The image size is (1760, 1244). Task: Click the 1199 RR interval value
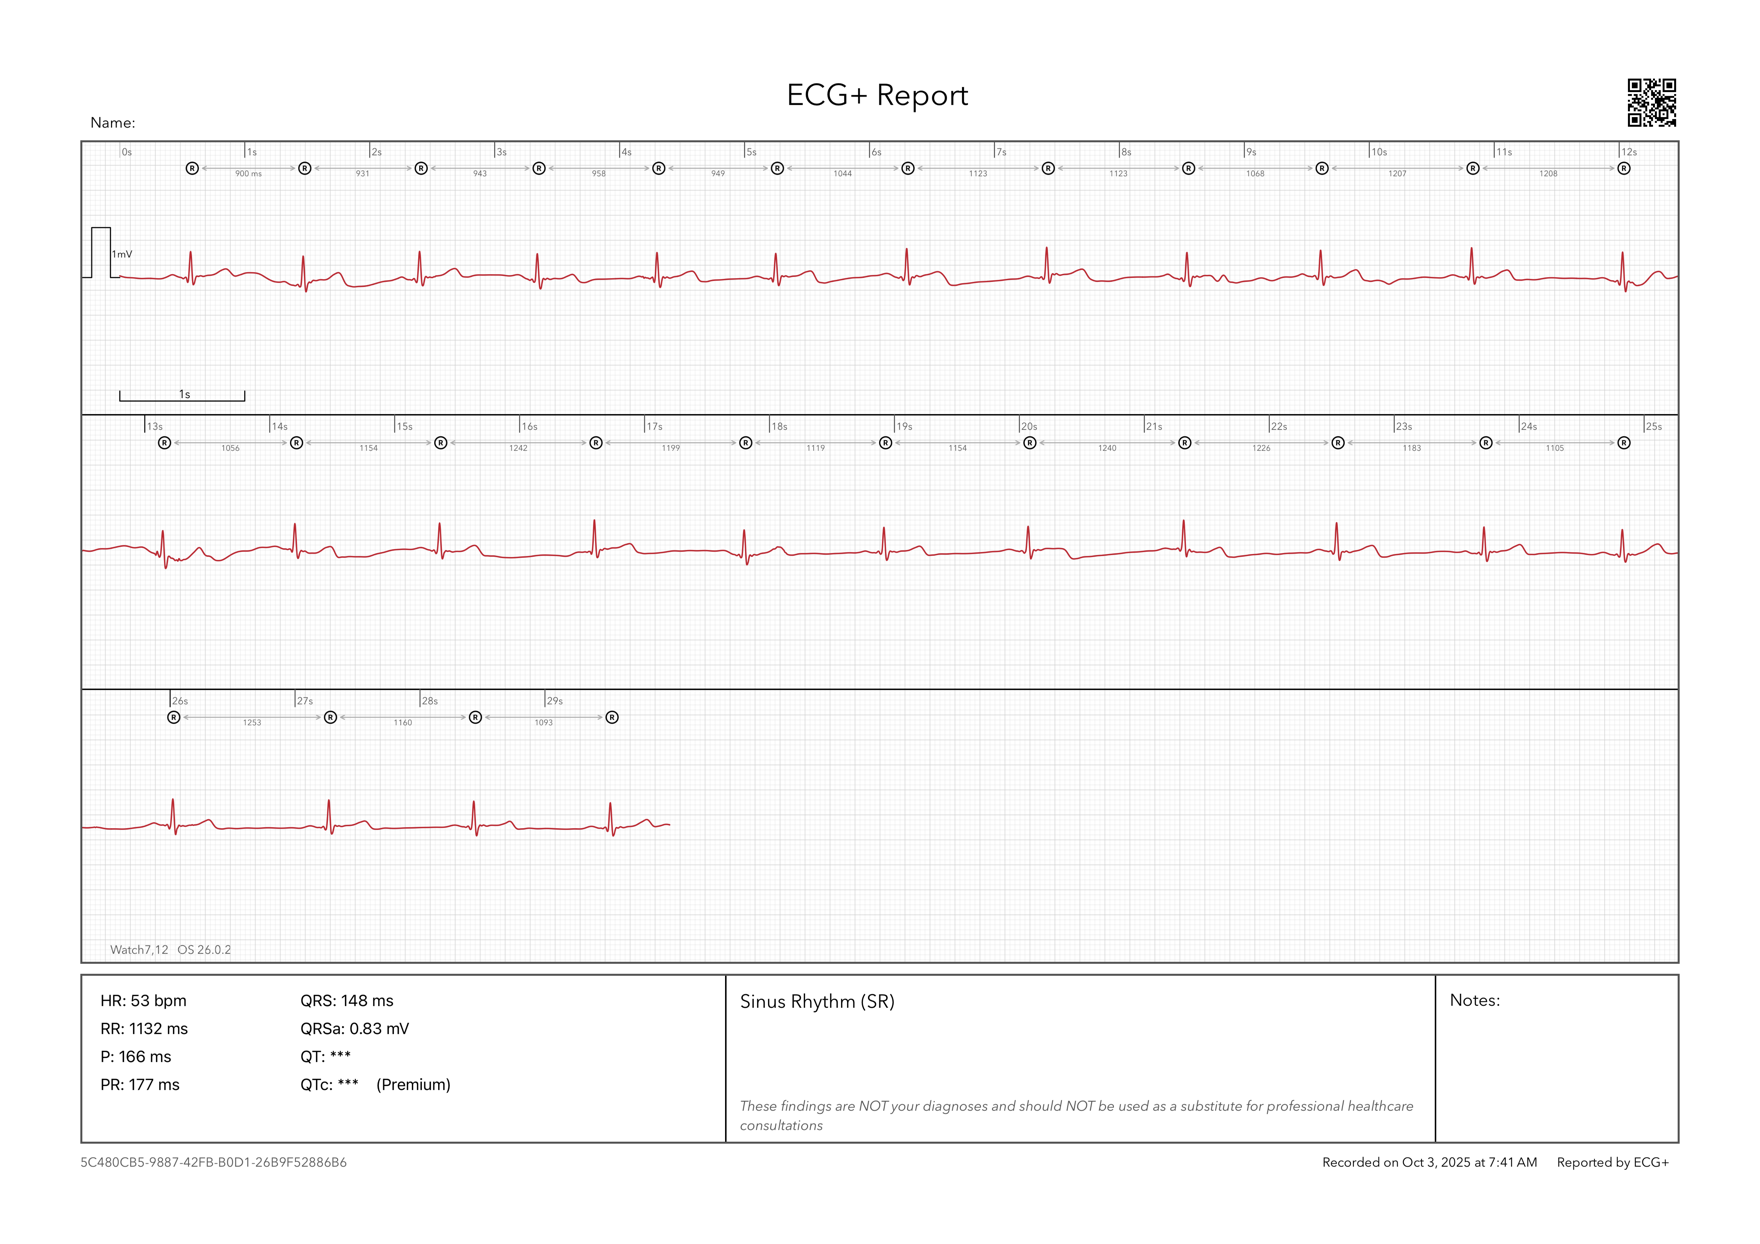tap(671, 448)
